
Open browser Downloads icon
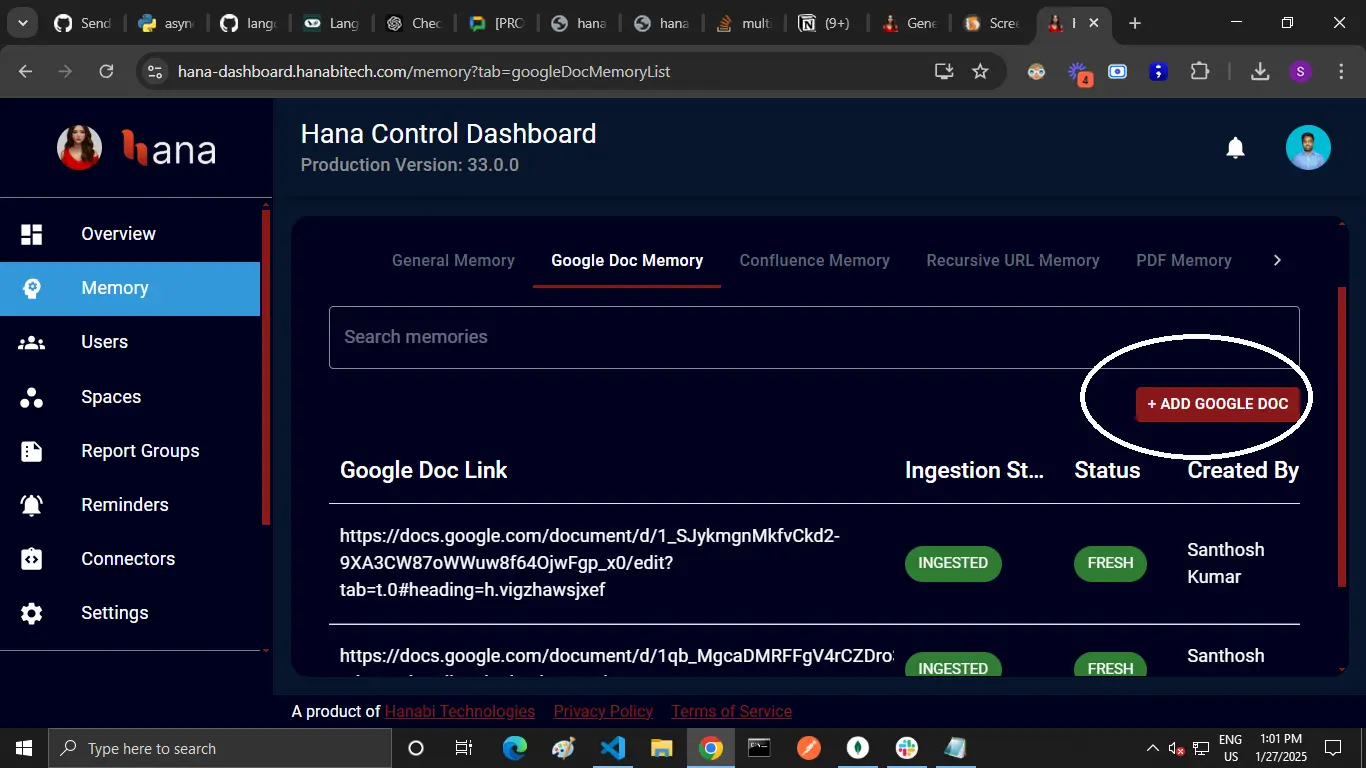click(1260, 71)
